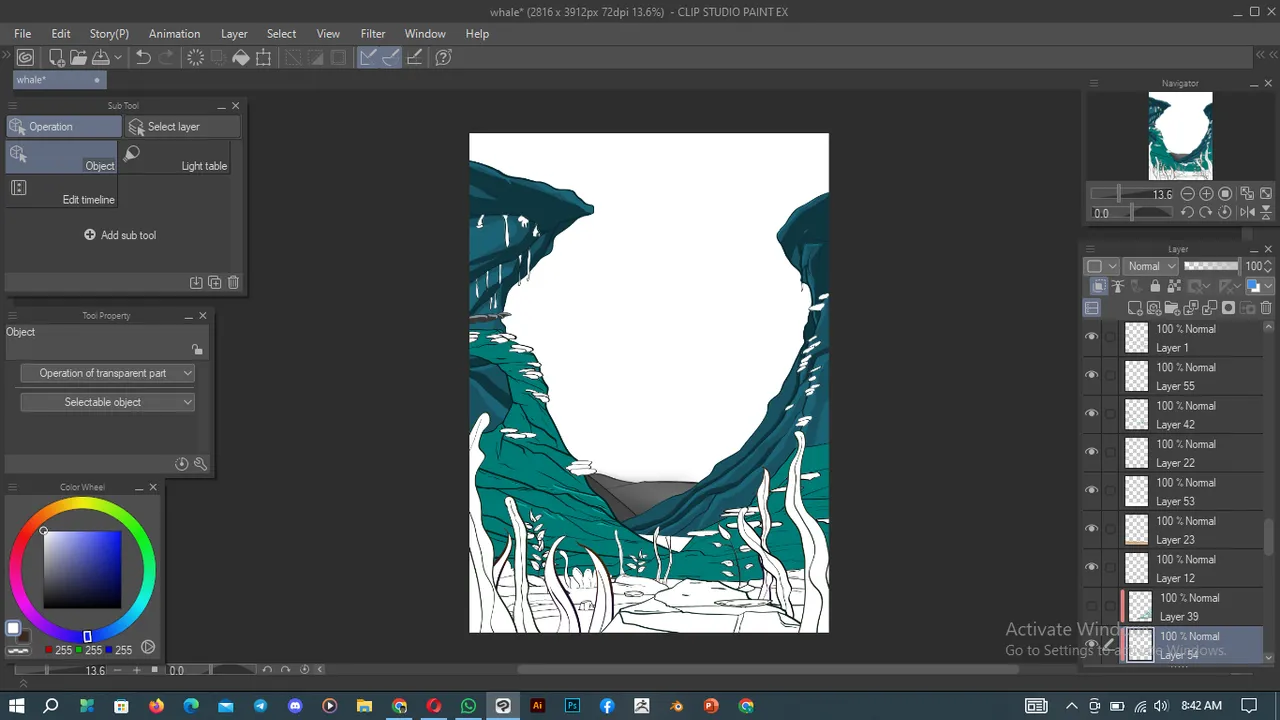Zoom out in Navigator panel
The width and height of the screenshot is (1280, 720).
tap(1187, 194)
